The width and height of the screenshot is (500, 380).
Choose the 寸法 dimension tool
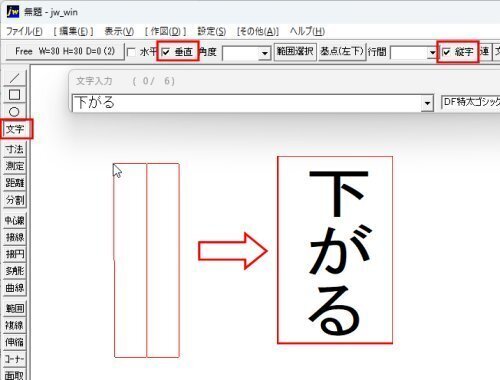[x=15, y=149]
